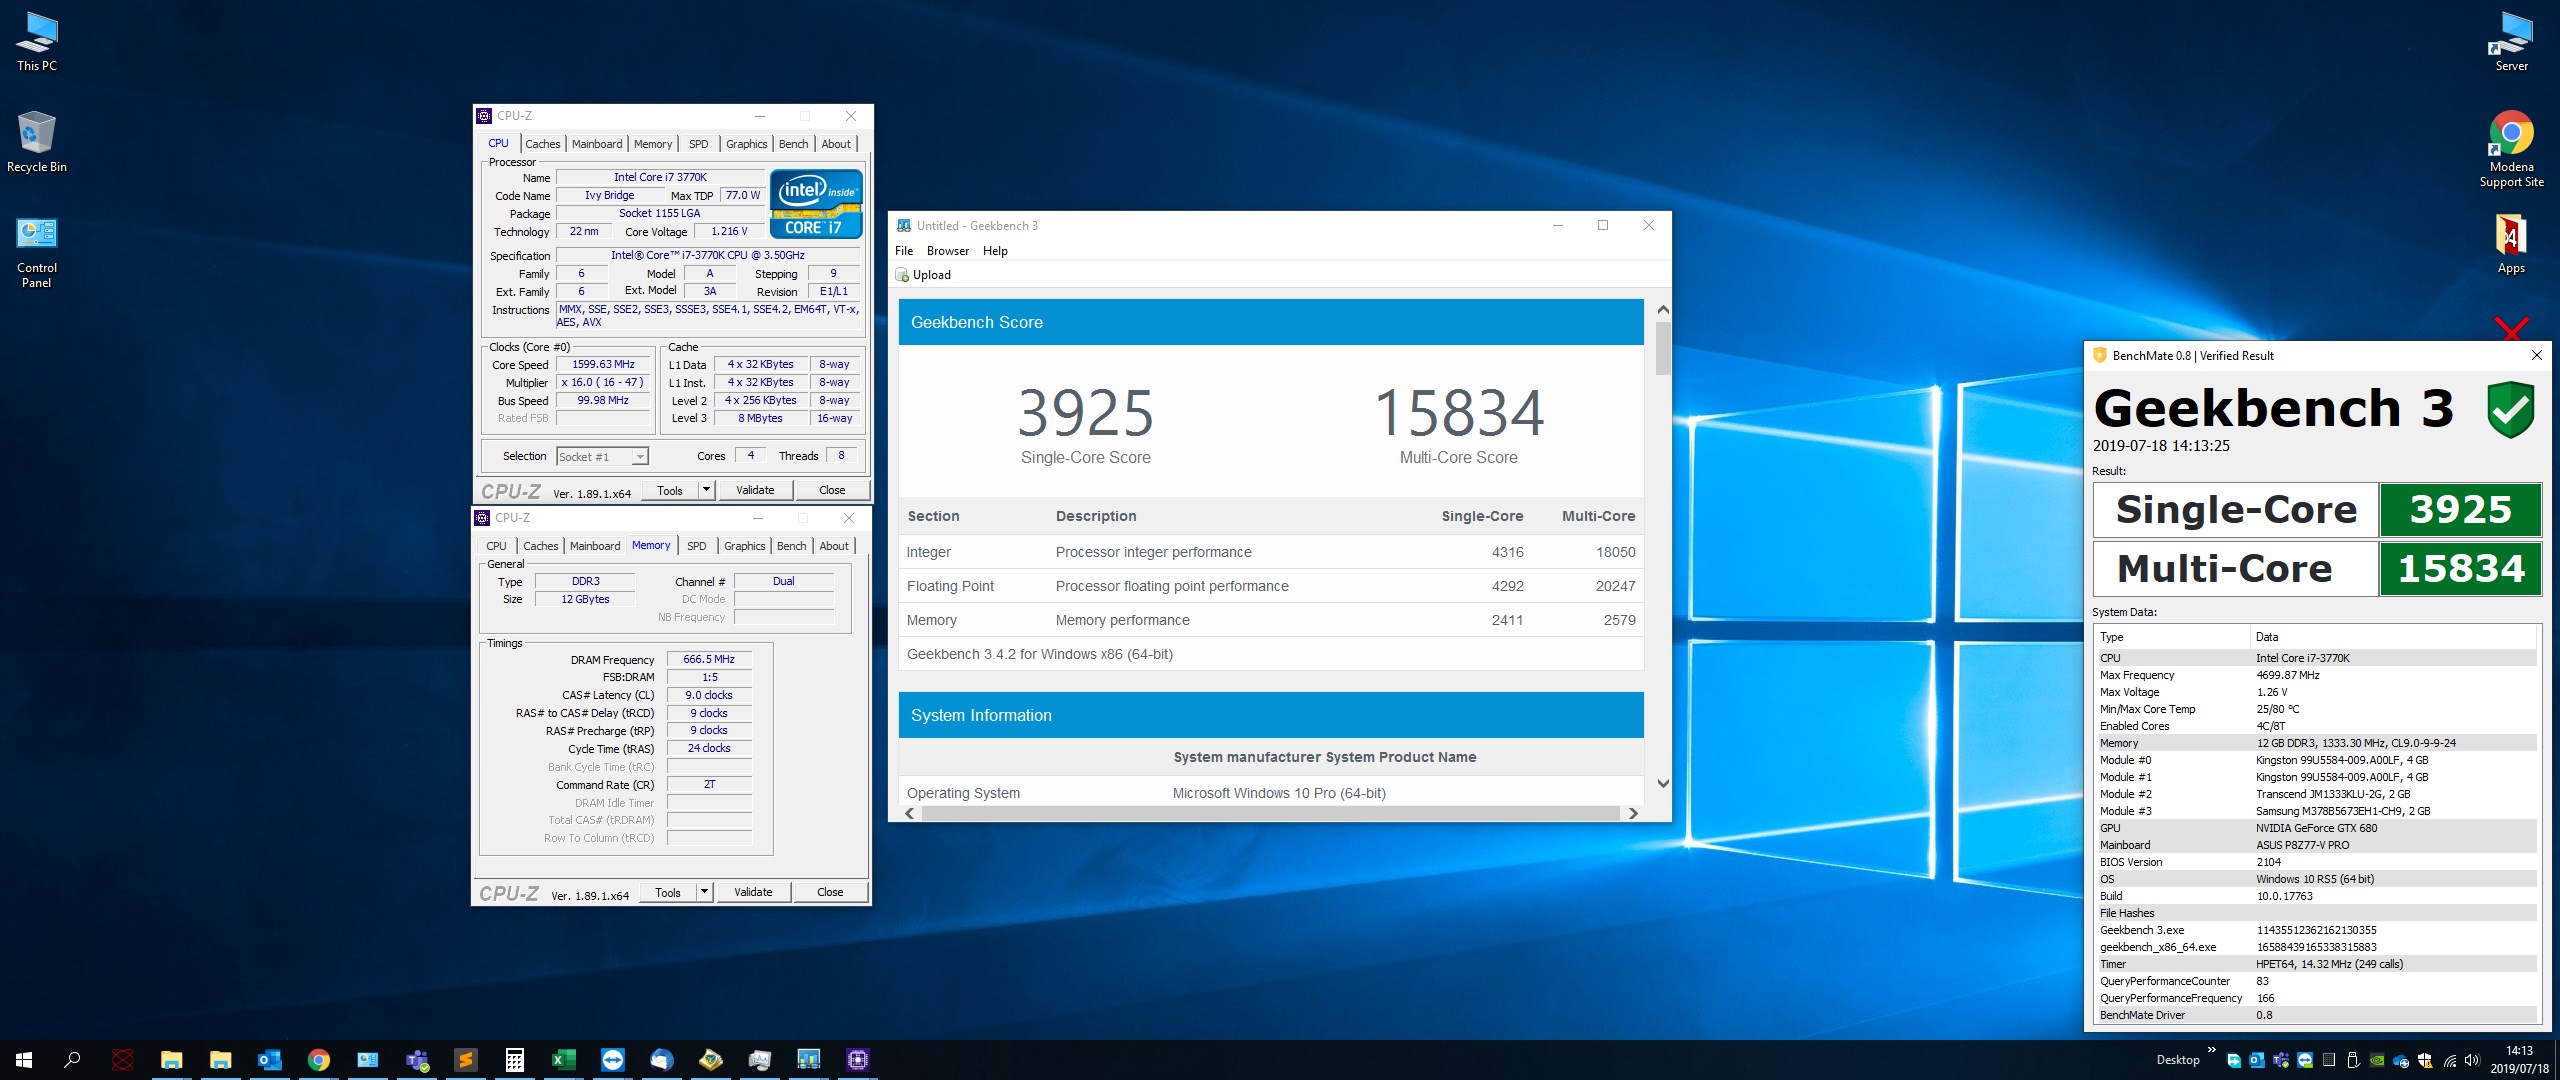Open the Modena Support Site Chrome shortcut
This screenshot has width=2560, height=1080.
(x=2511, y=149)
